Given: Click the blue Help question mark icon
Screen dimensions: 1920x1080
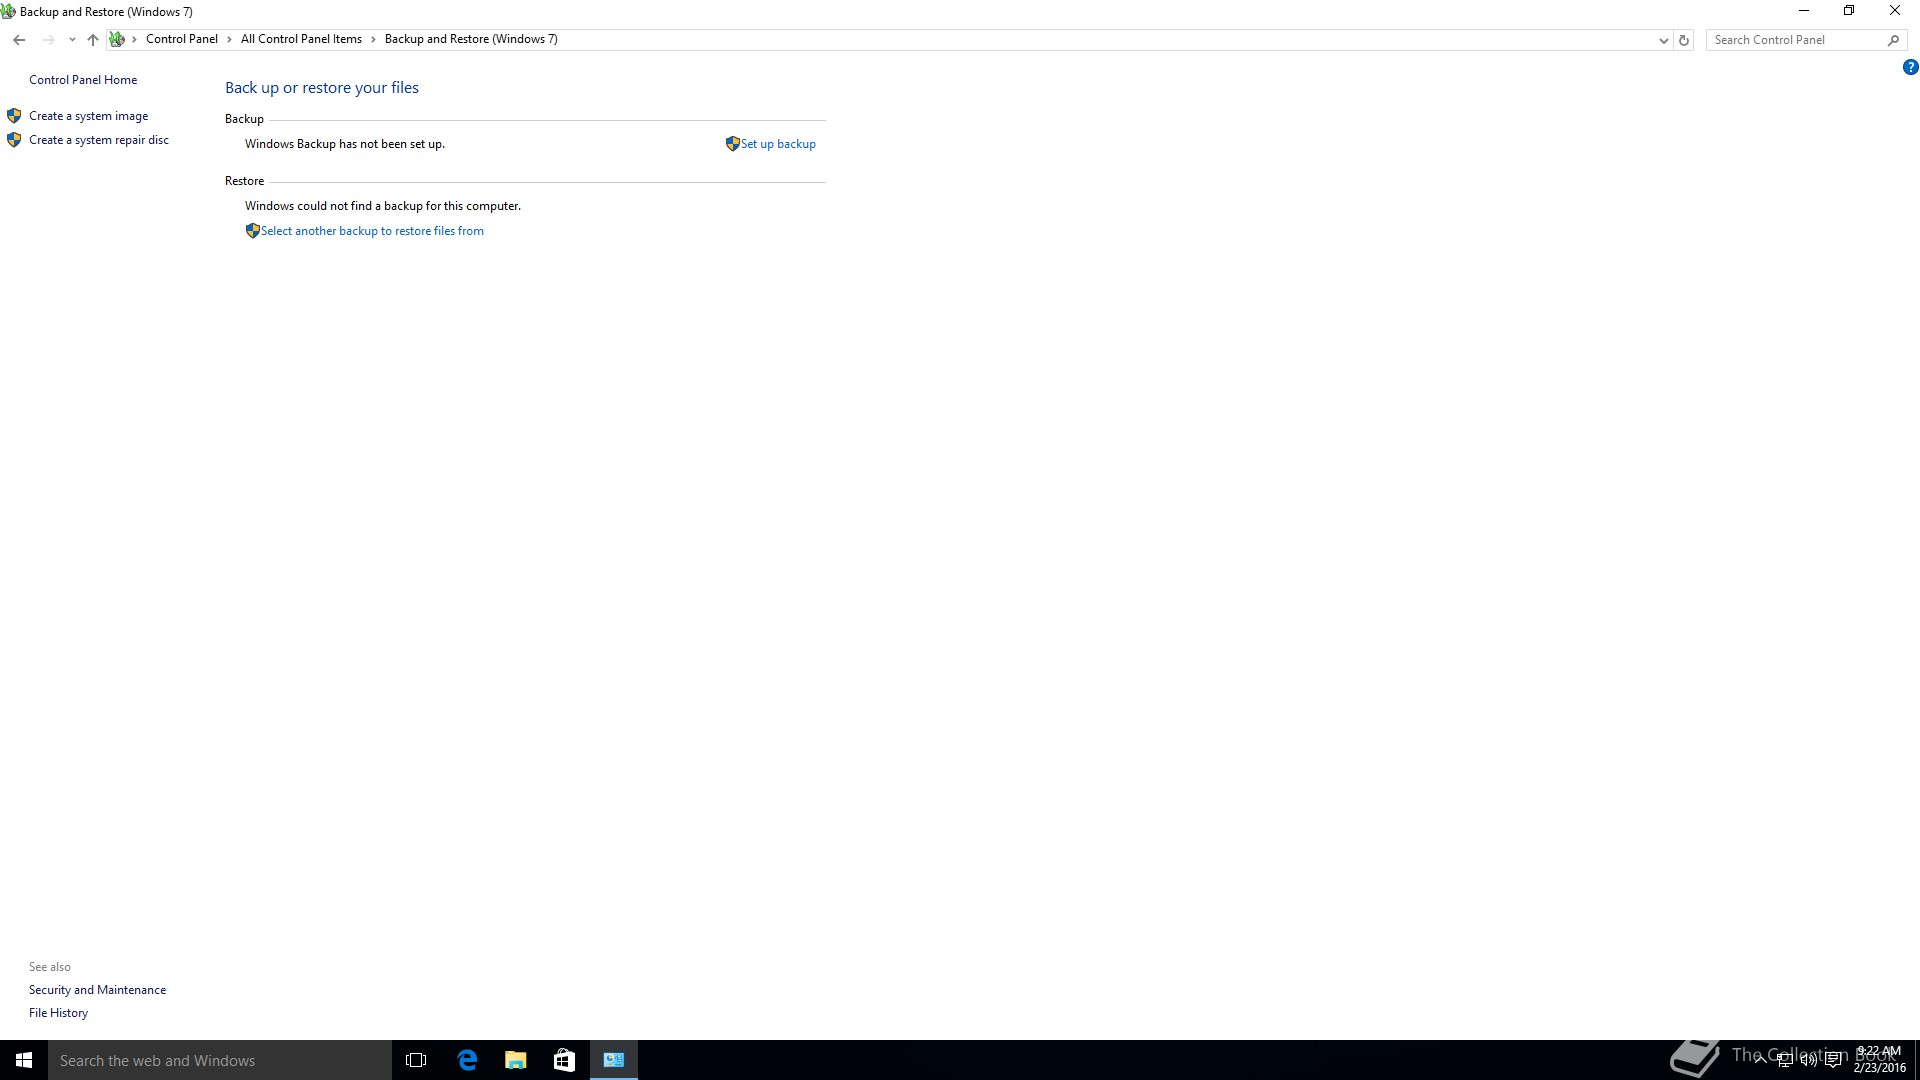Looking at the screenshot, I should click(x=1910, y=68).
